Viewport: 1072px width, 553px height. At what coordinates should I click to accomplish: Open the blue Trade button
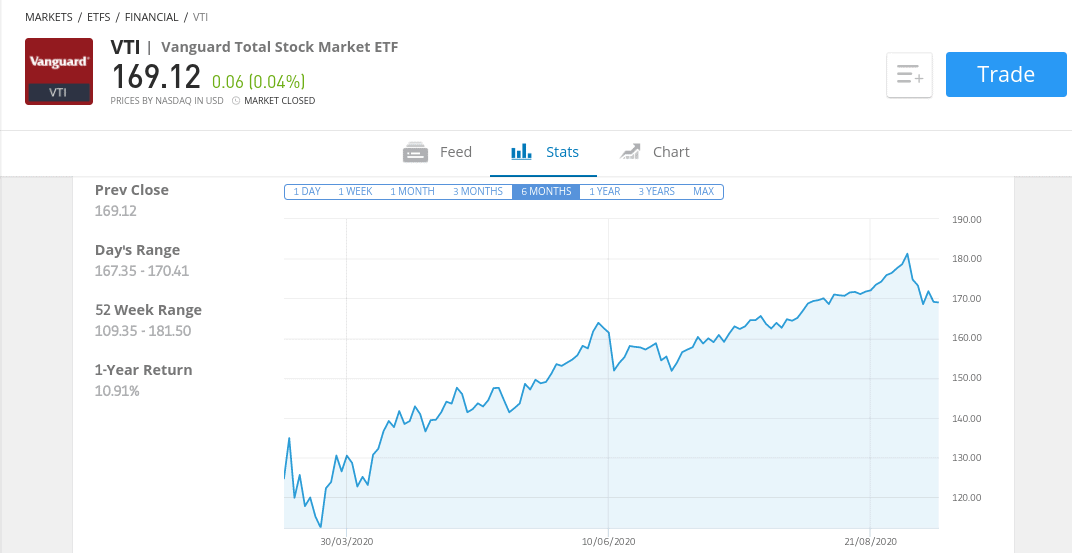[1006, 74]
